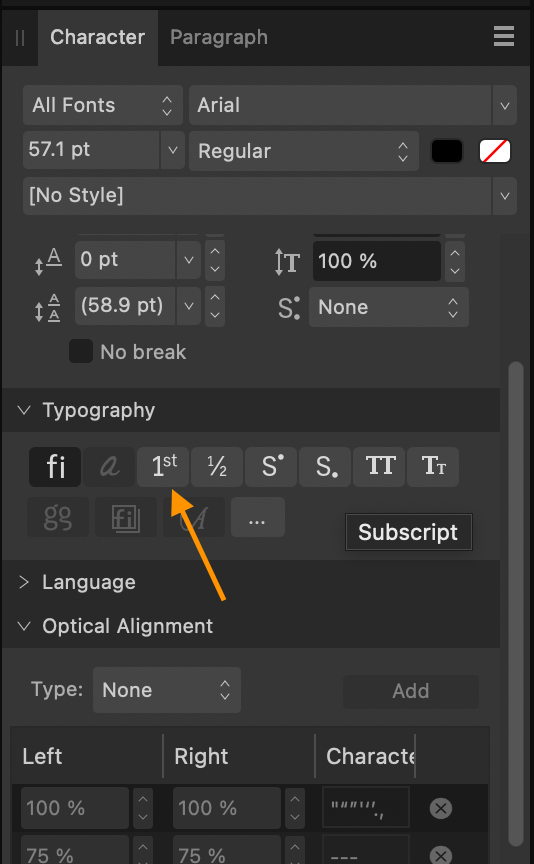Viewport: 534px width, 864px height.
Task: Open the panel preferences hamburger menu
Action: pos(504,37)
